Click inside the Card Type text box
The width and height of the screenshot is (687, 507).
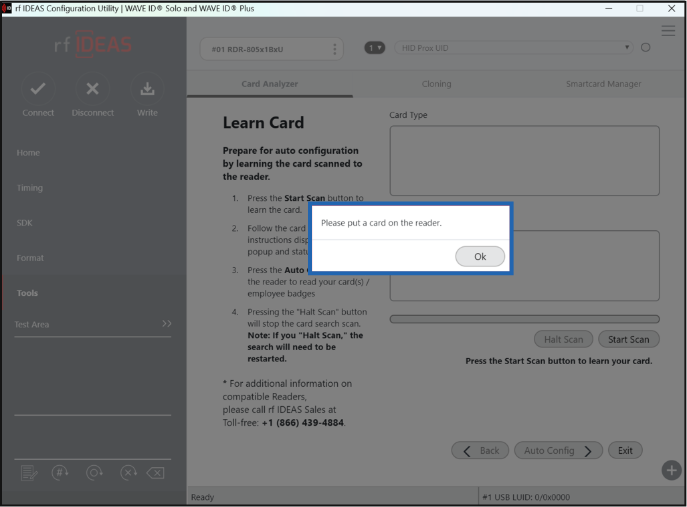pos(524,161)
